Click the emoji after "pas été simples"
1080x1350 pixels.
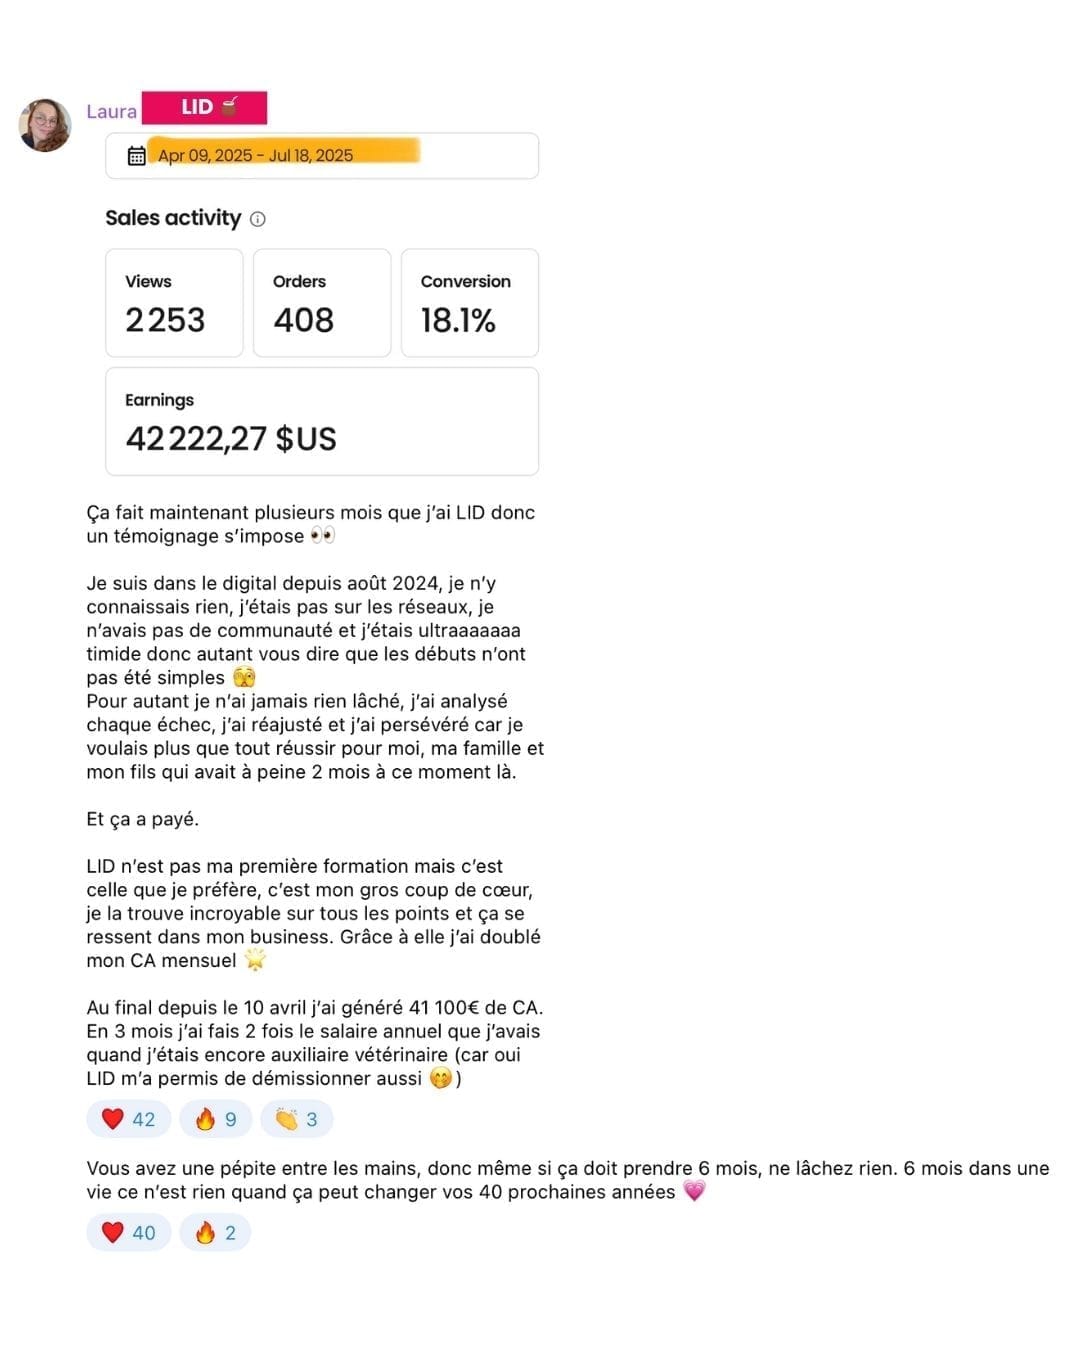[244, 678]
